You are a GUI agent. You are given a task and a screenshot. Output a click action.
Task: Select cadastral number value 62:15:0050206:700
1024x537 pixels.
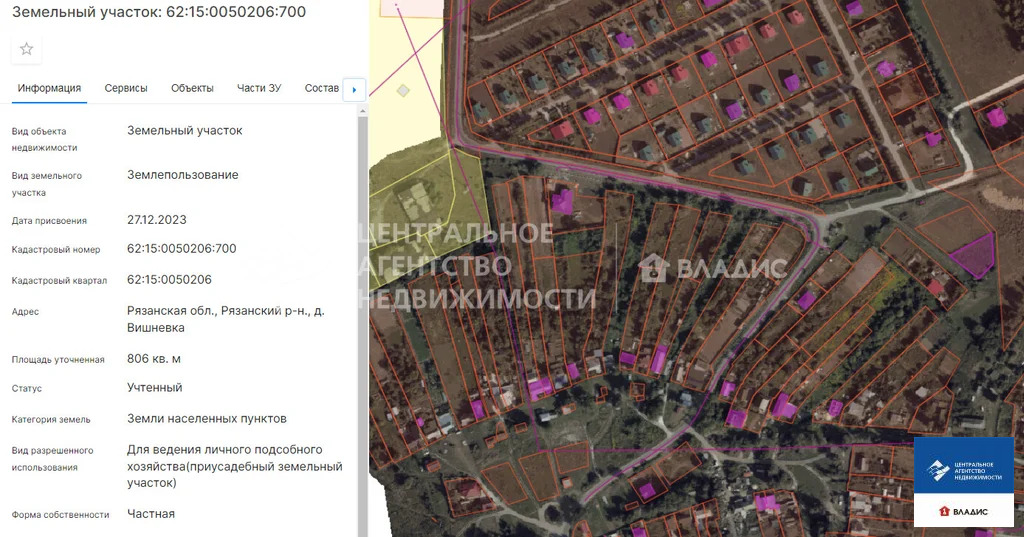pos(182,248)
